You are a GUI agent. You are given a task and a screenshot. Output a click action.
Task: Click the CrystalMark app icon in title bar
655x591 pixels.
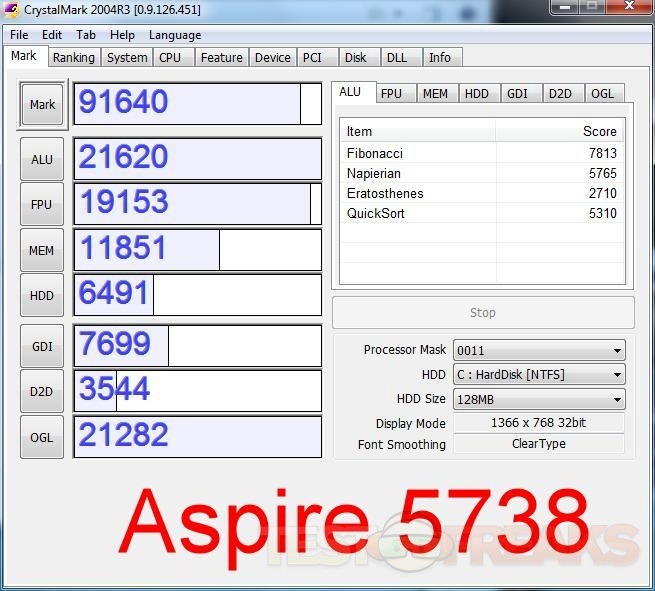(11, 11)
